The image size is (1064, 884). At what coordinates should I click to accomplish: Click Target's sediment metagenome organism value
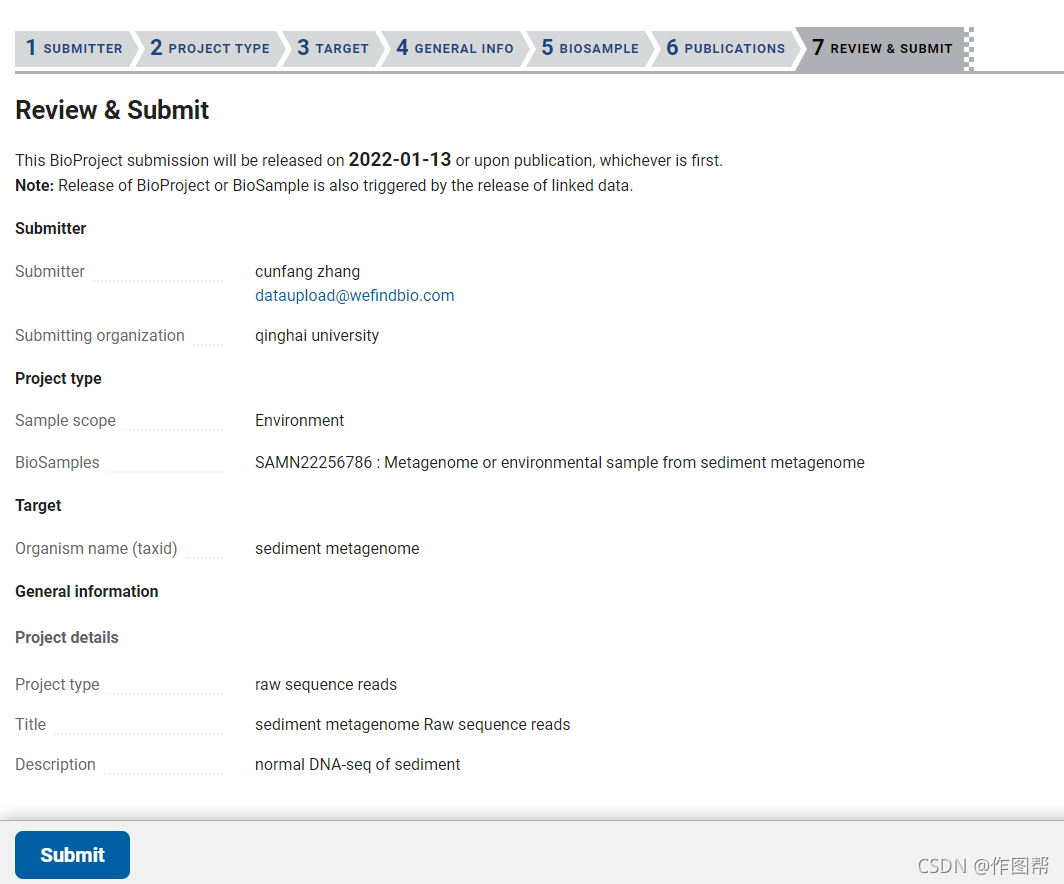click(337, 548)
